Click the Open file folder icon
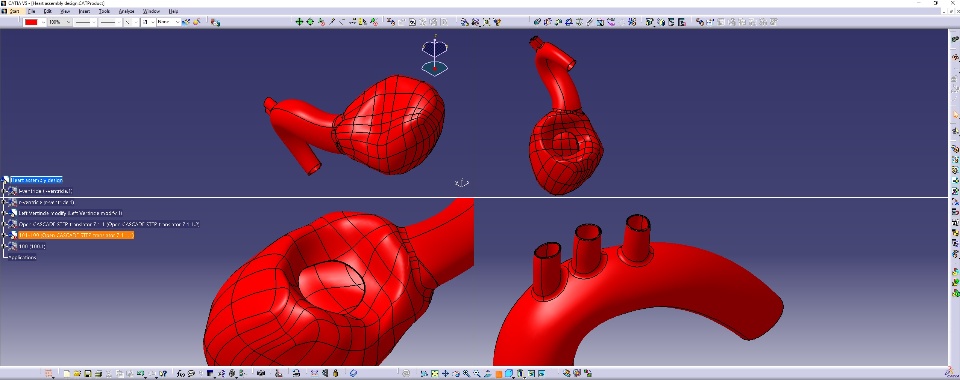The image size is (960, 380). (77, 374)
